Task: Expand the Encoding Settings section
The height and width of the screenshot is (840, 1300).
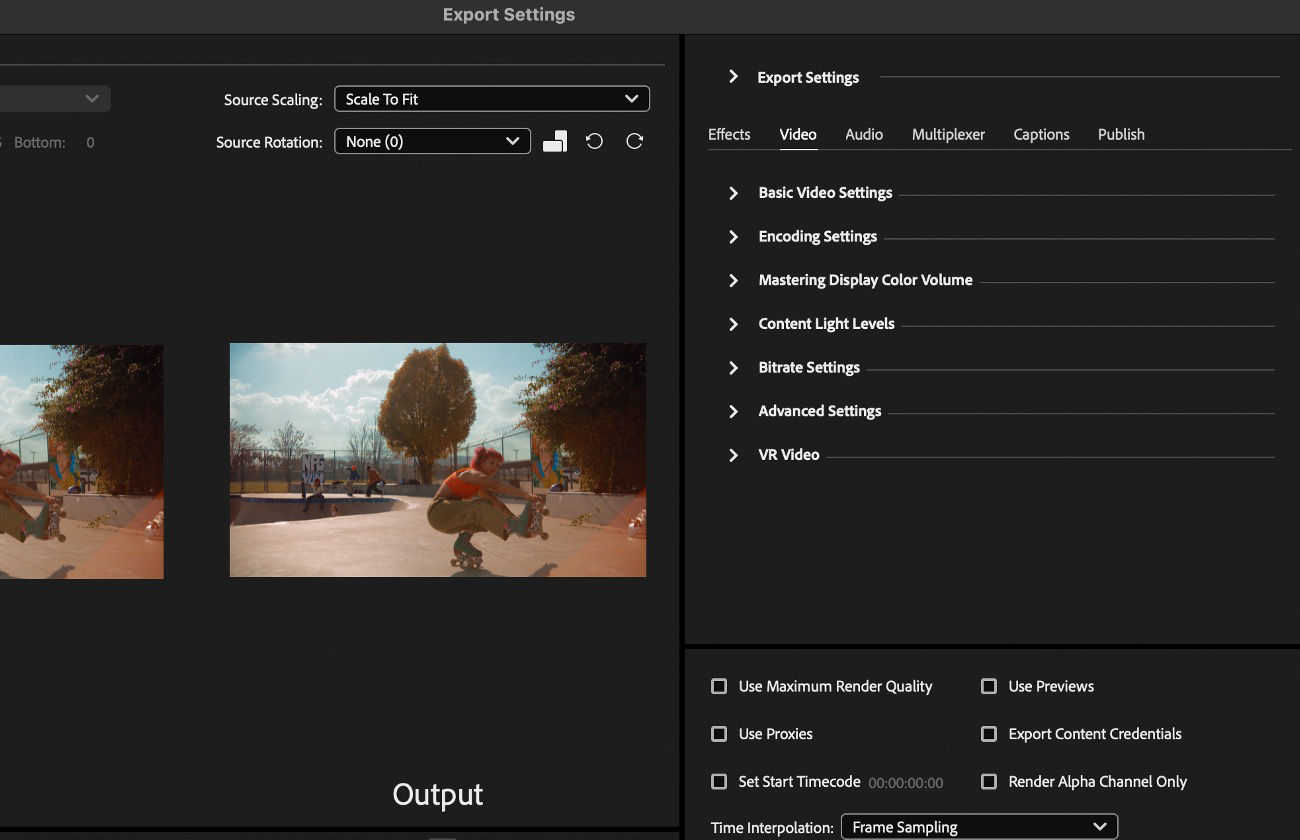Action: pyautogui.click(x=733, y=237)
